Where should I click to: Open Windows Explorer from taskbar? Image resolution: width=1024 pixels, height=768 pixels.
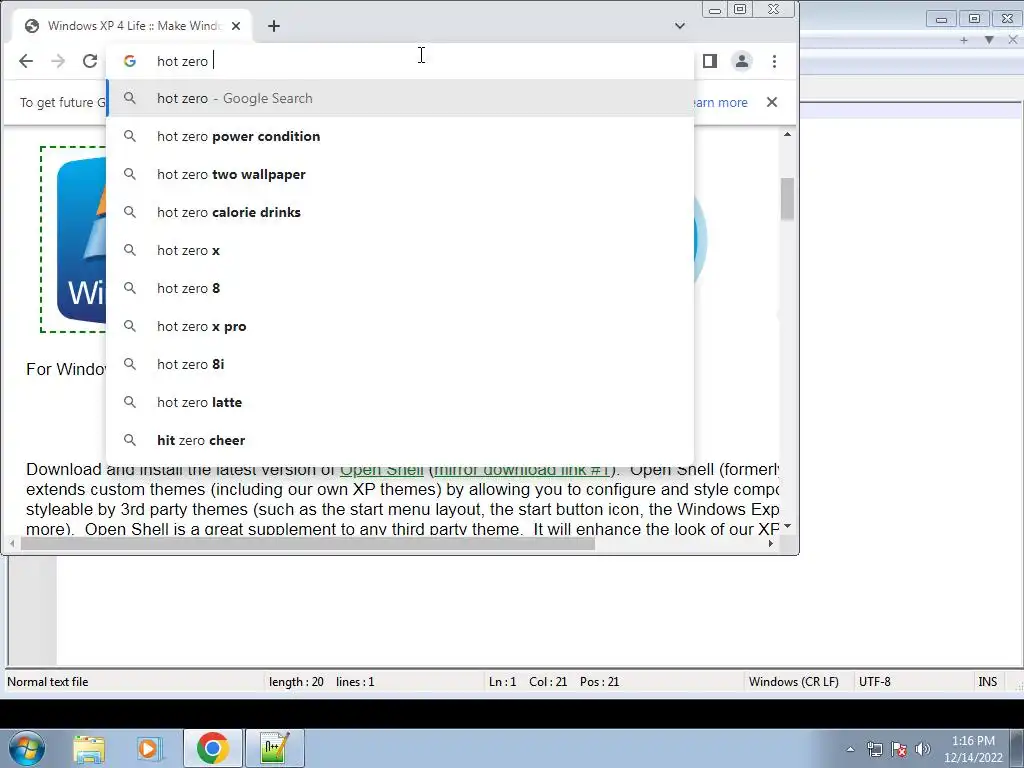click(x=89, y=748)
